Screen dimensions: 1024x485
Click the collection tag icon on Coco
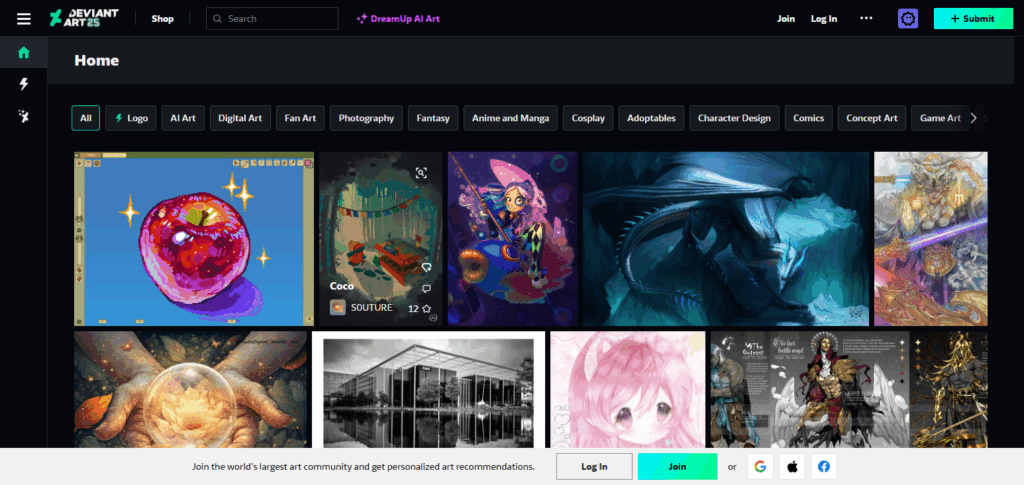pos(426,268)
